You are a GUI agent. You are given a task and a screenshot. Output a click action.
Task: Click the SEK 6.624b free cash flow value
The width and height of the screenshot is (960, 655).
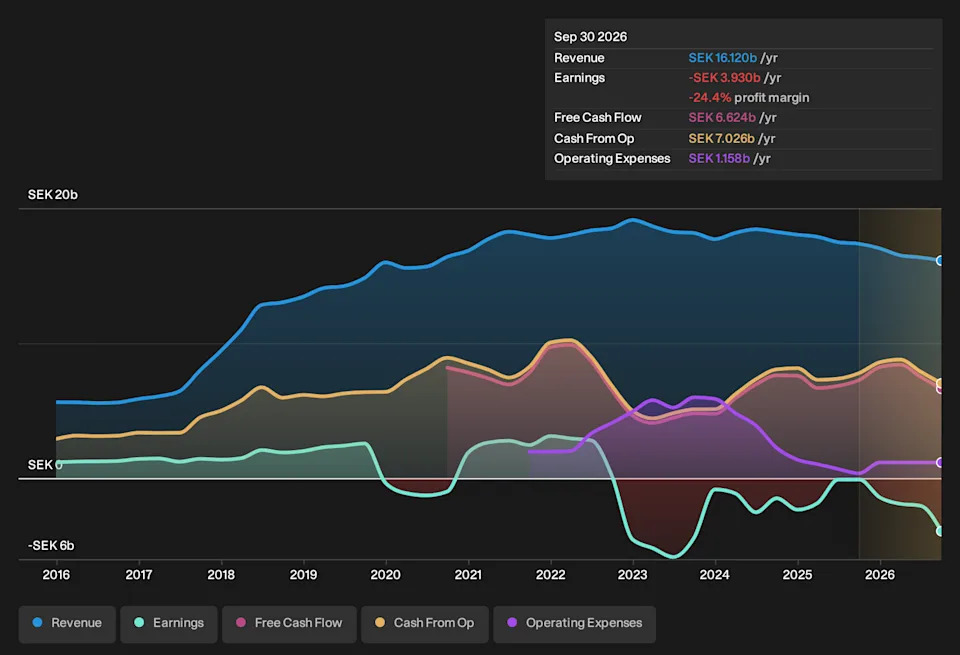coord(722,118)
